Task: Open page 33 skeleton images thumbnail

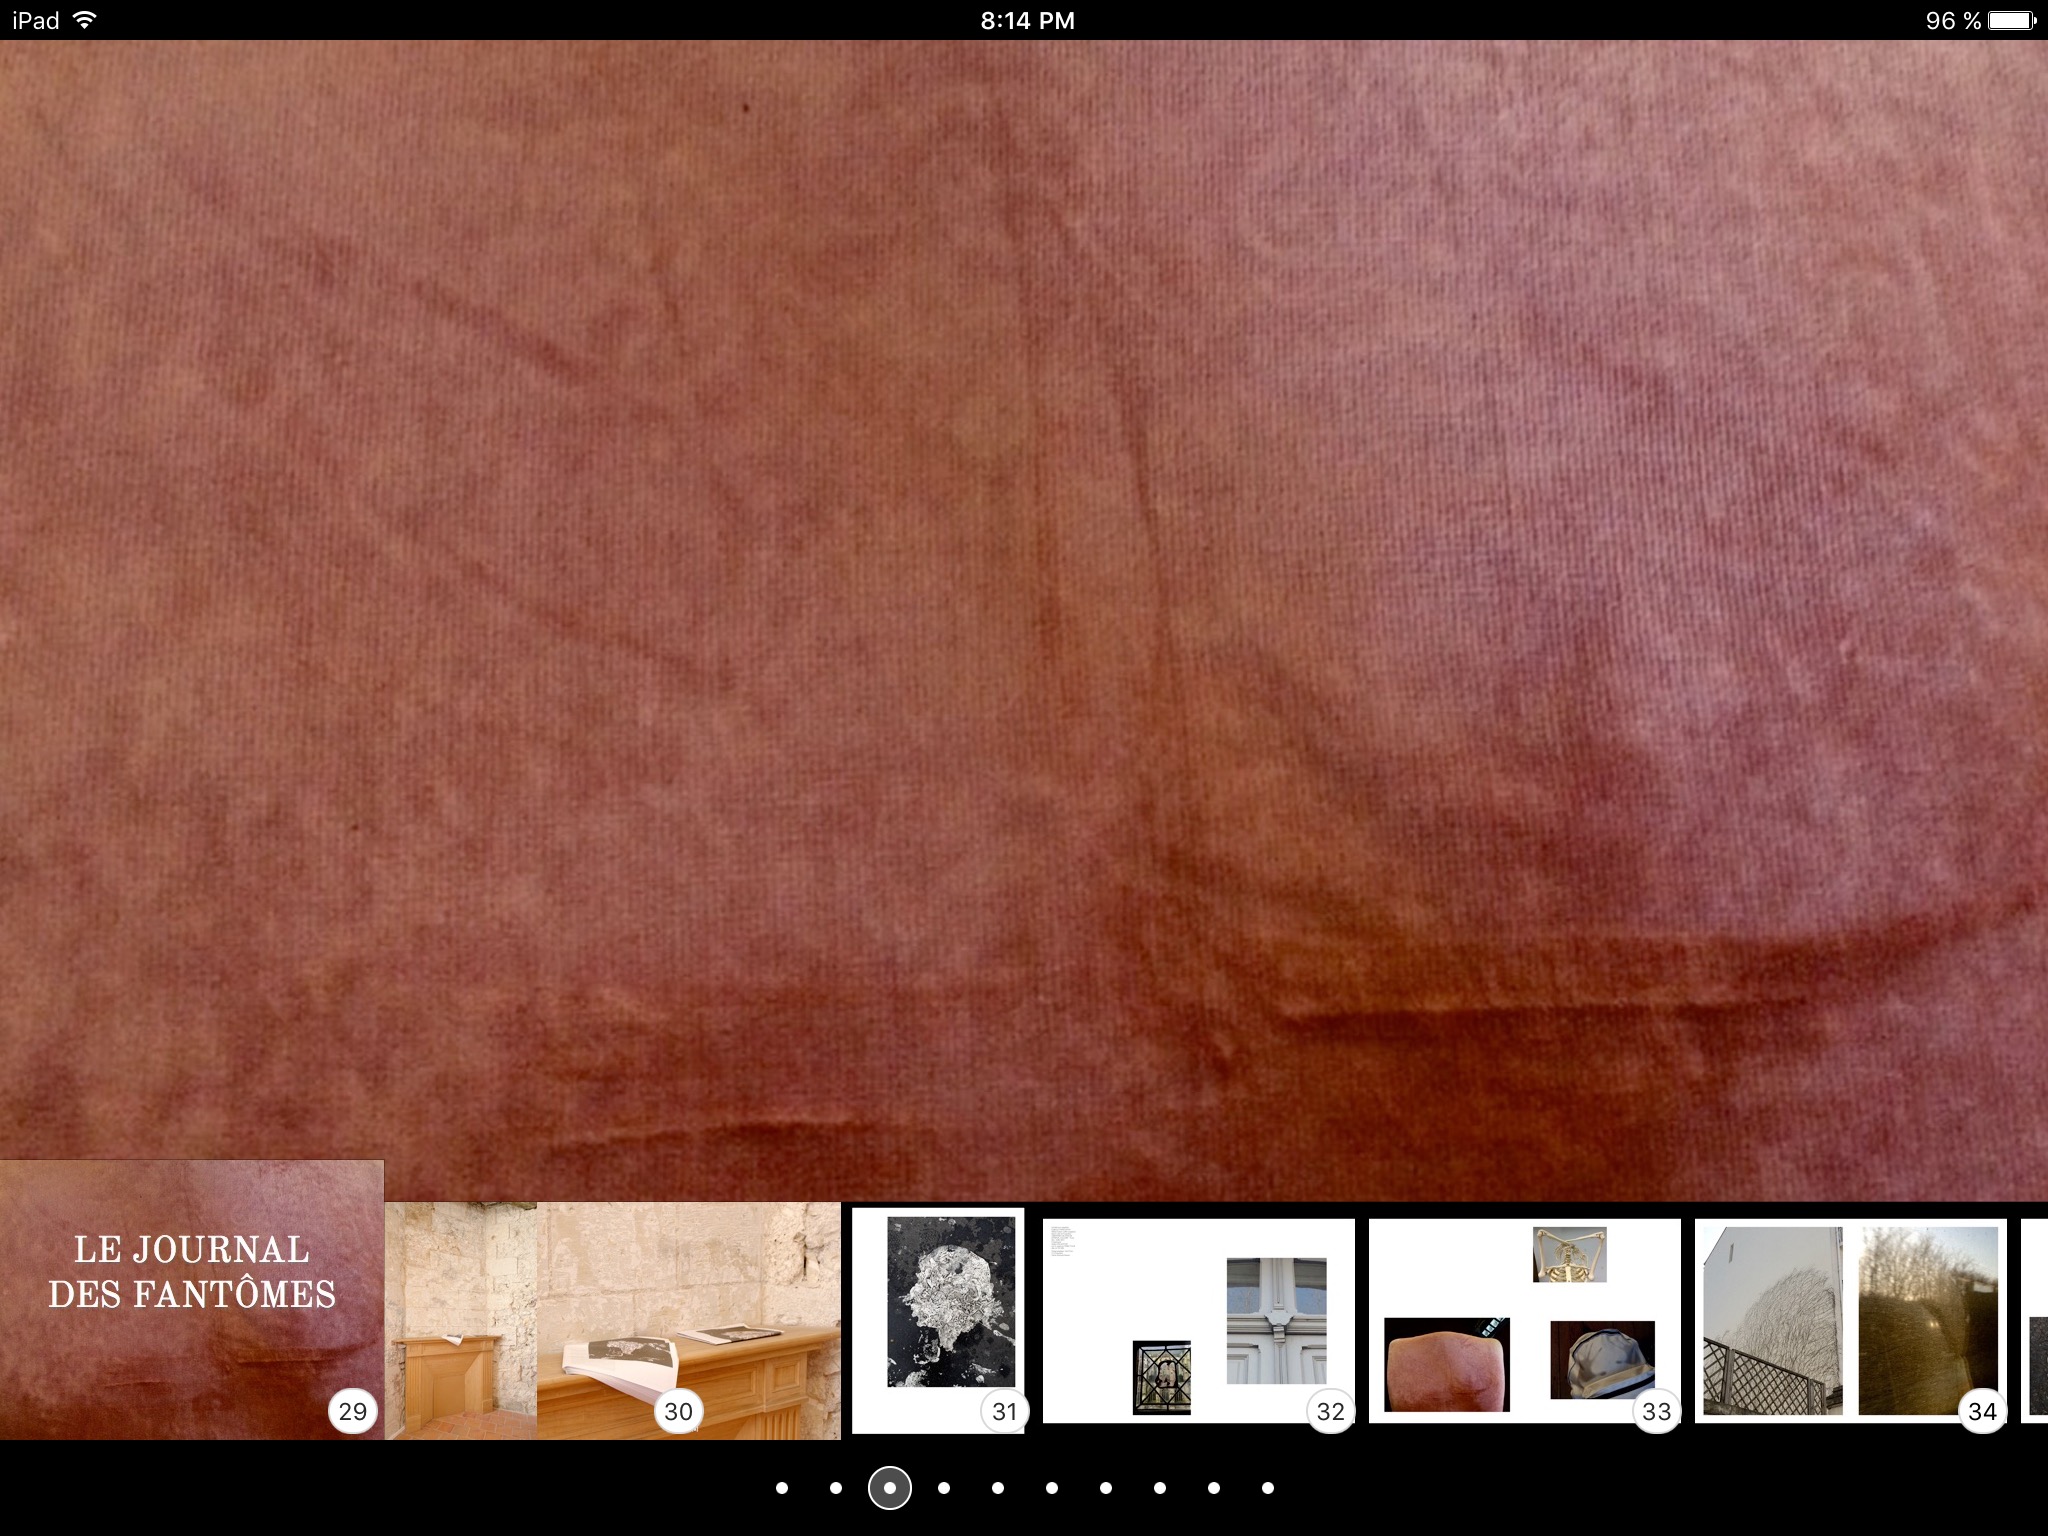Action: pyautogui.click(x=1524, y=1320)
